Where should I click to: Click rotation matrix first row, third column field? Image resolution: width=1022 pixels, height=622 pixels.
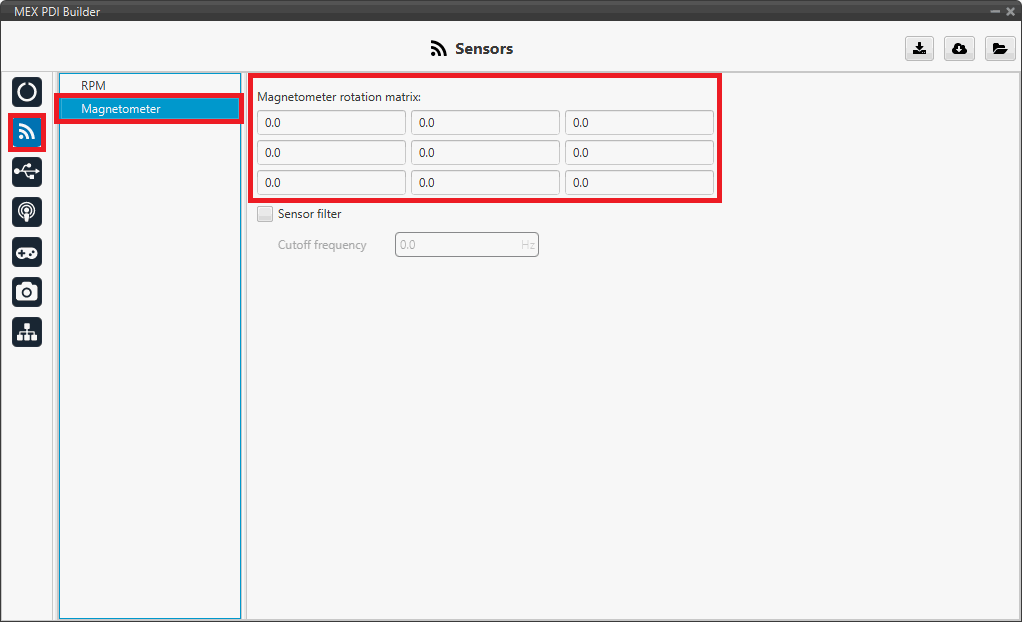tap(639, 123)
